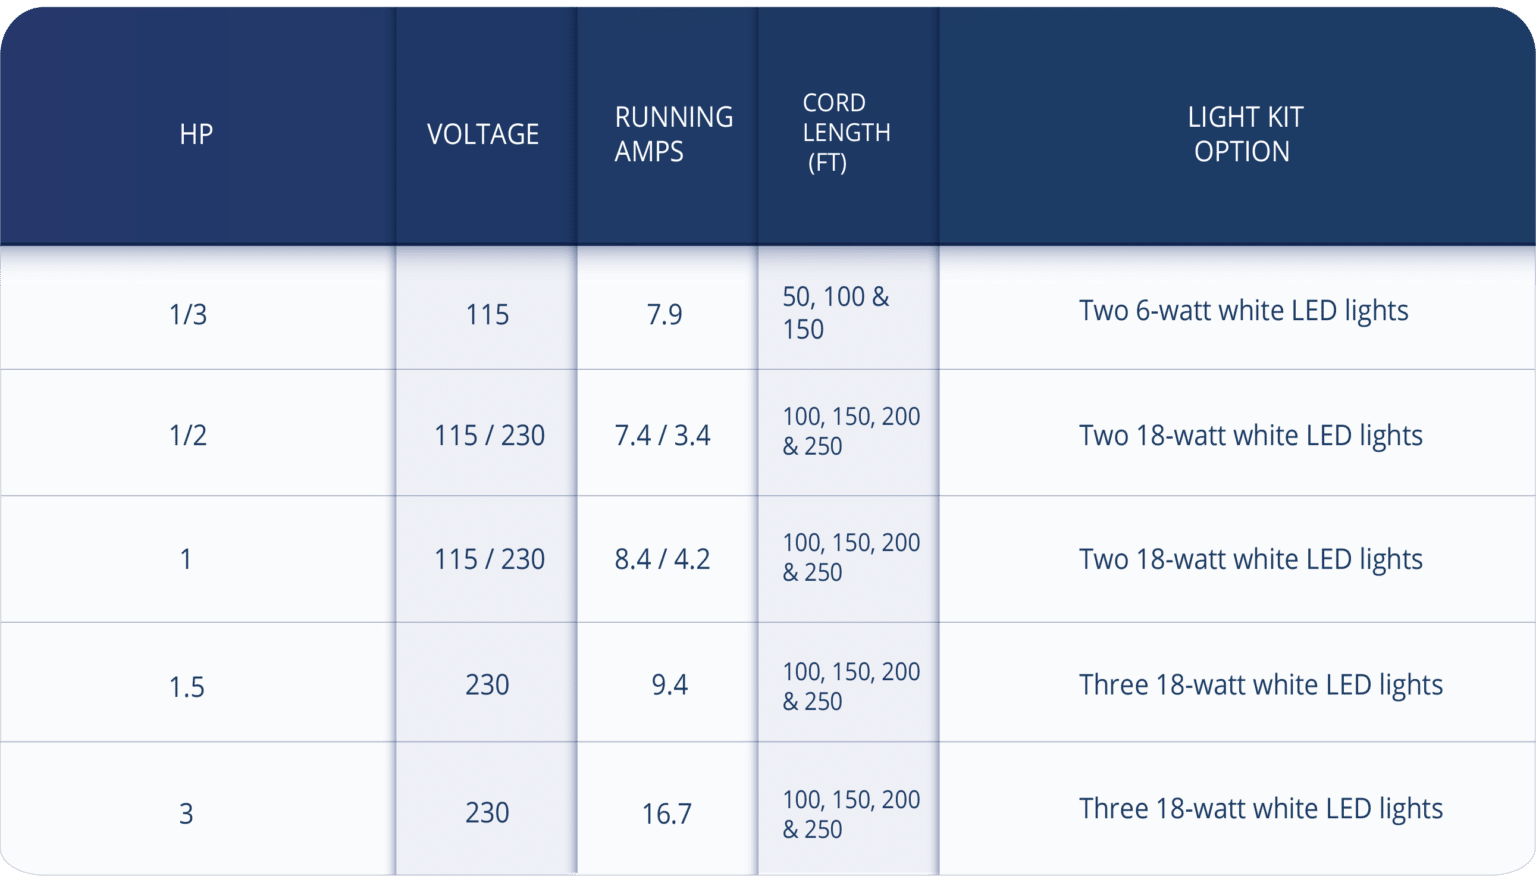Click the light kit cell for 1.5 HP

(1260, 685)
